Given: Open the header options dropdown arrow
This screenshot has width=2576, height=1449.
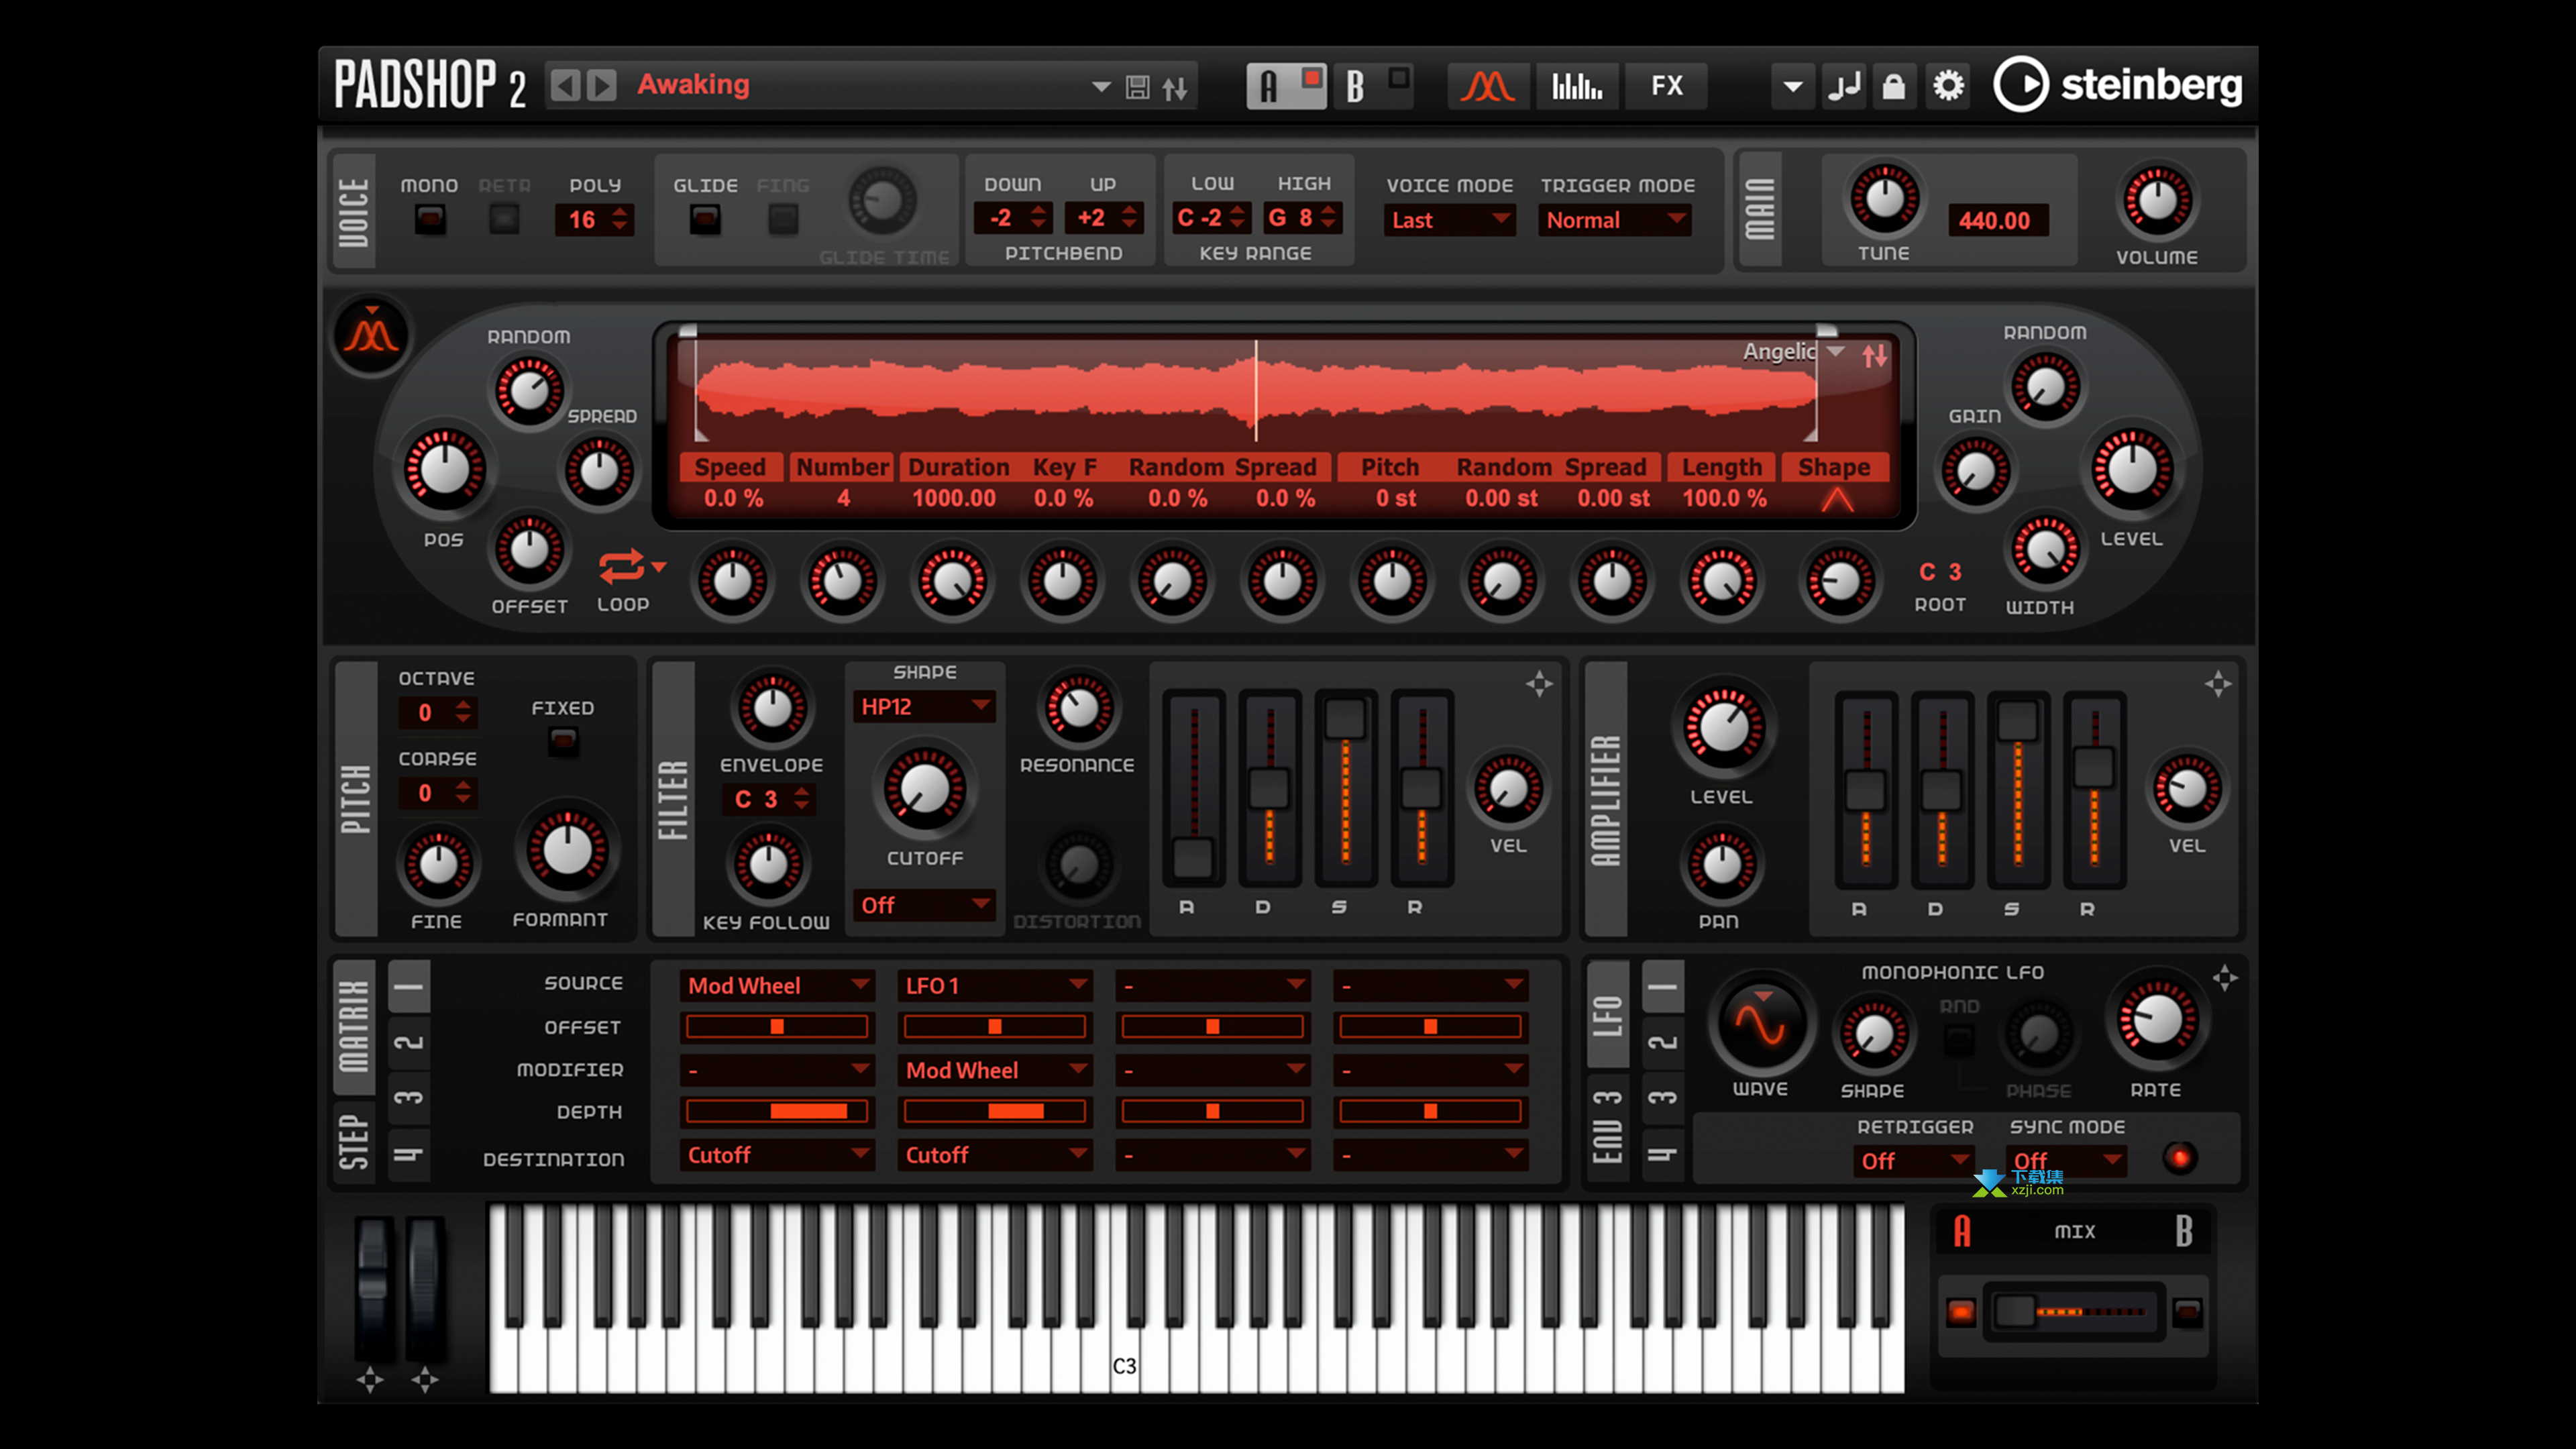Looking at the screenshot, I should click(1793, 86).
